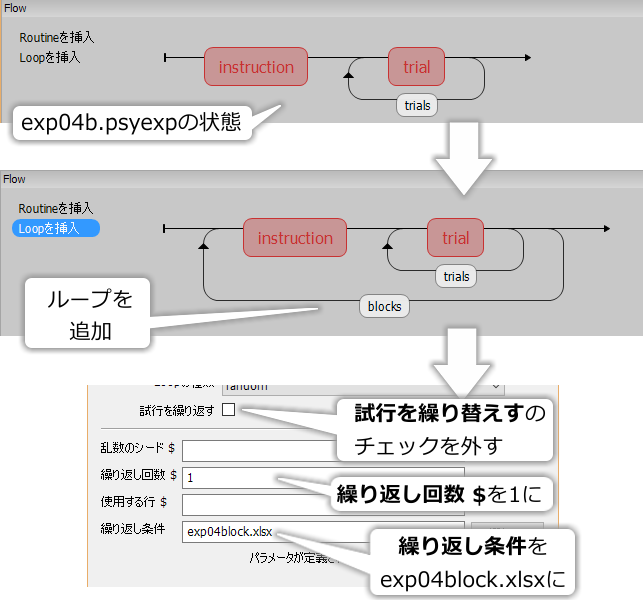This screenshot has width=643, height=600.
Task: Select the instruction routine in the upper flow
Action: pos(256,66)
